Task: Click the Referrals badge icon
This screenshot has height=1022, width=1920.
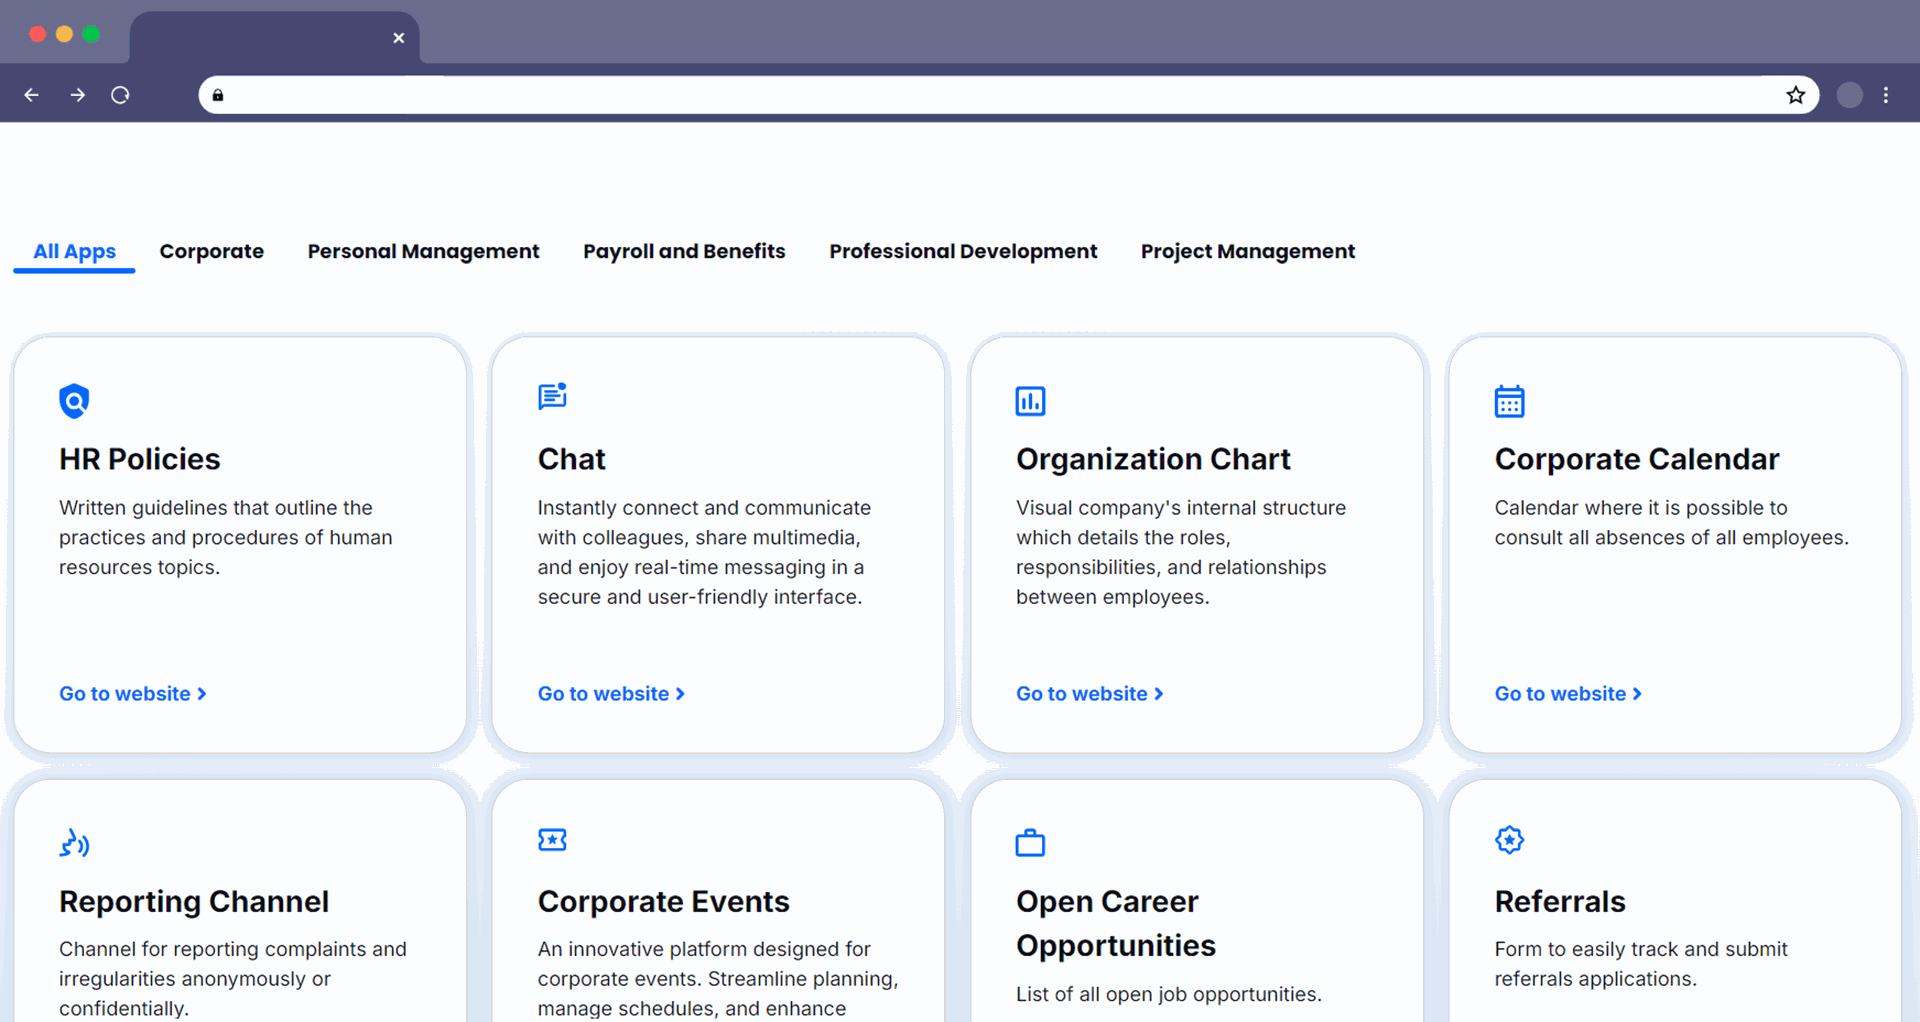Action: pyautogui.click(x=1509, y=840)
